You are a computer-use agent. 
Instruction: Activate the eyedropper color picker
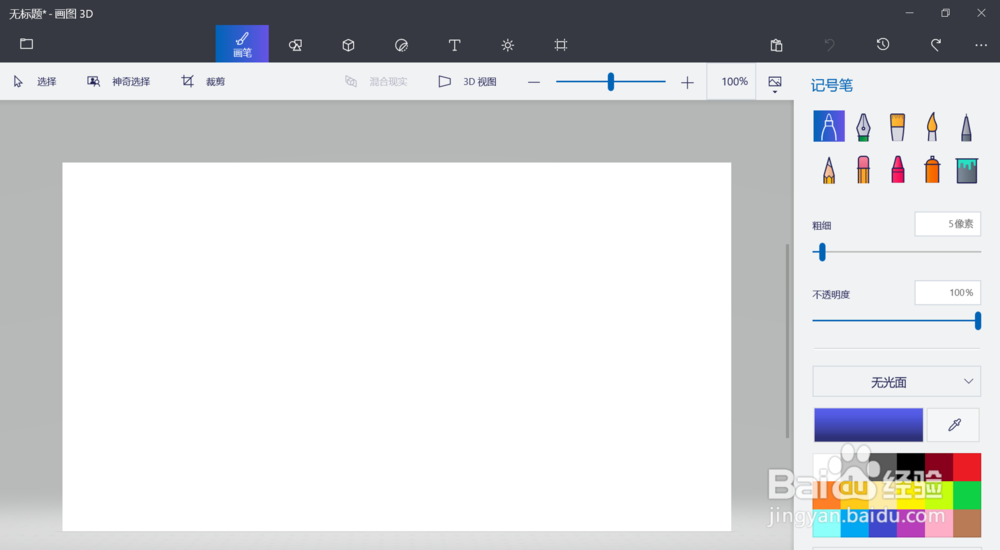tap(953, 425)
